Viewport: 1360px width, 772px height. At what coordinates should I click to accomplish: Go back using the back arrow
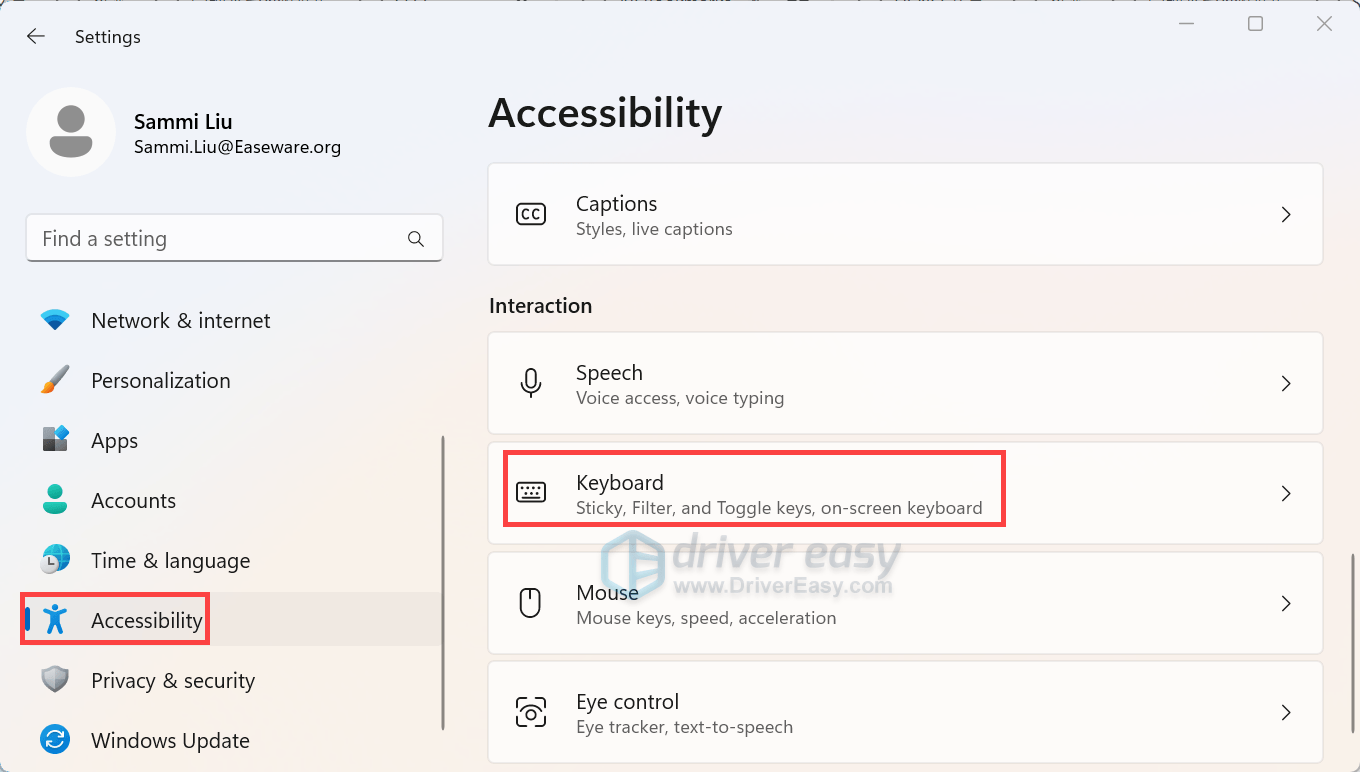click(x=36, y=36)
